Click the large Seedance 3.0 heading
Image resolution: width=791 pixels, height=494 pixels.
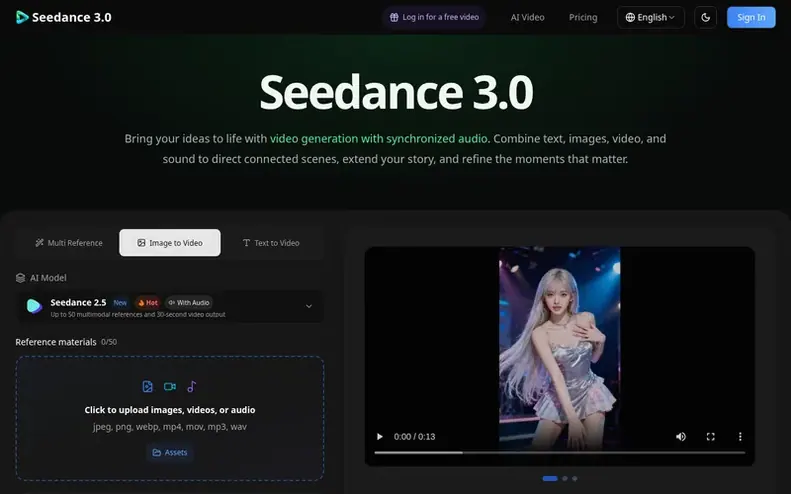click(396, 92)
